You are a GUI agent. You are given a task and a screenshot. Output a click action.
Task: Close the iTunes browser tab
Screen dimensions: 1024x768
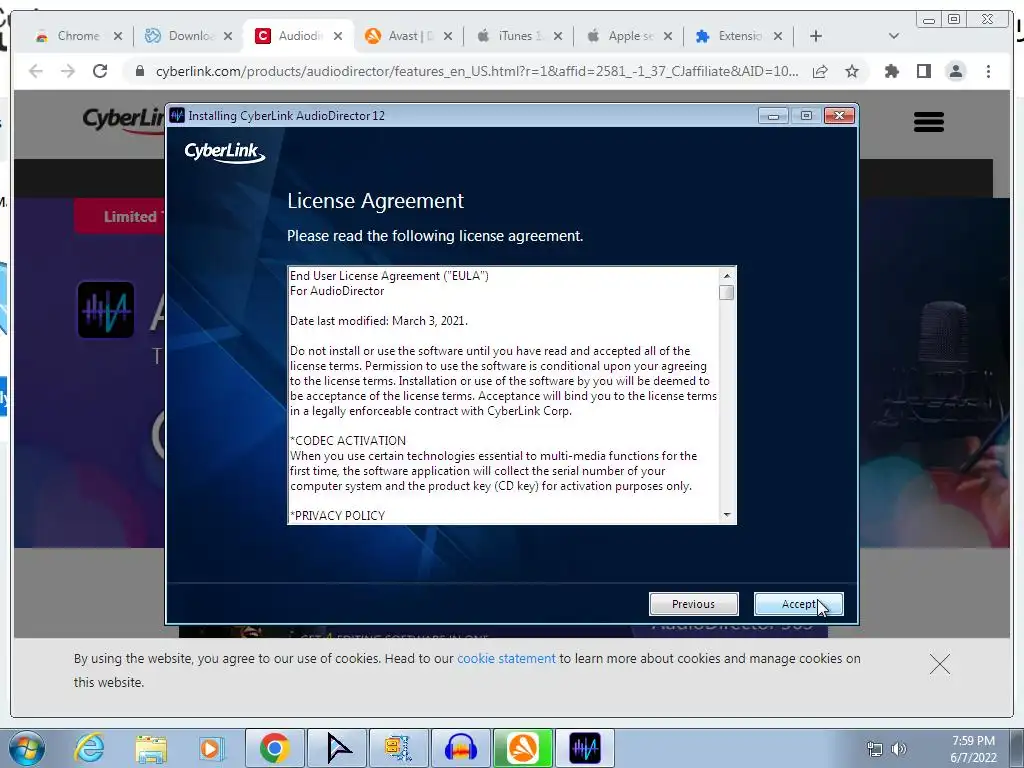[558, 36]
